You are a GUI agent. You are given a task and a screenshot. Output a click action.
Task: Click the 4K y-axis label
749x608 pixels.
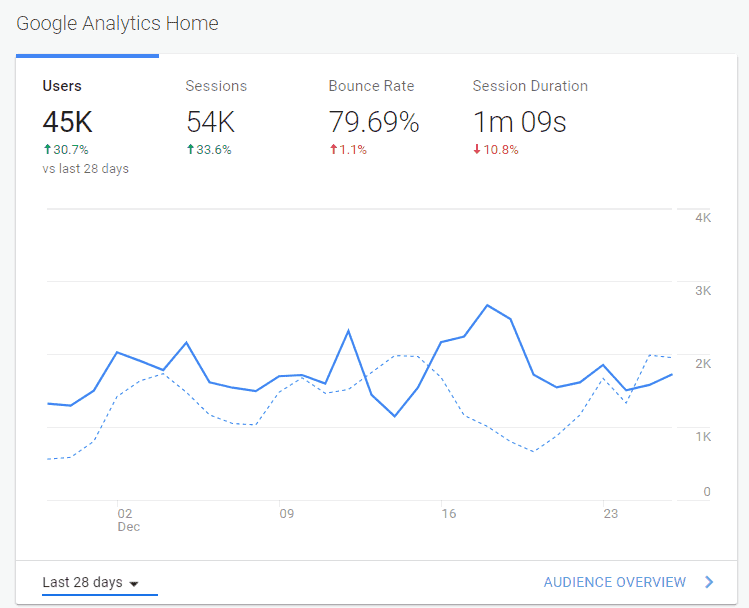(x=703, y=218)
